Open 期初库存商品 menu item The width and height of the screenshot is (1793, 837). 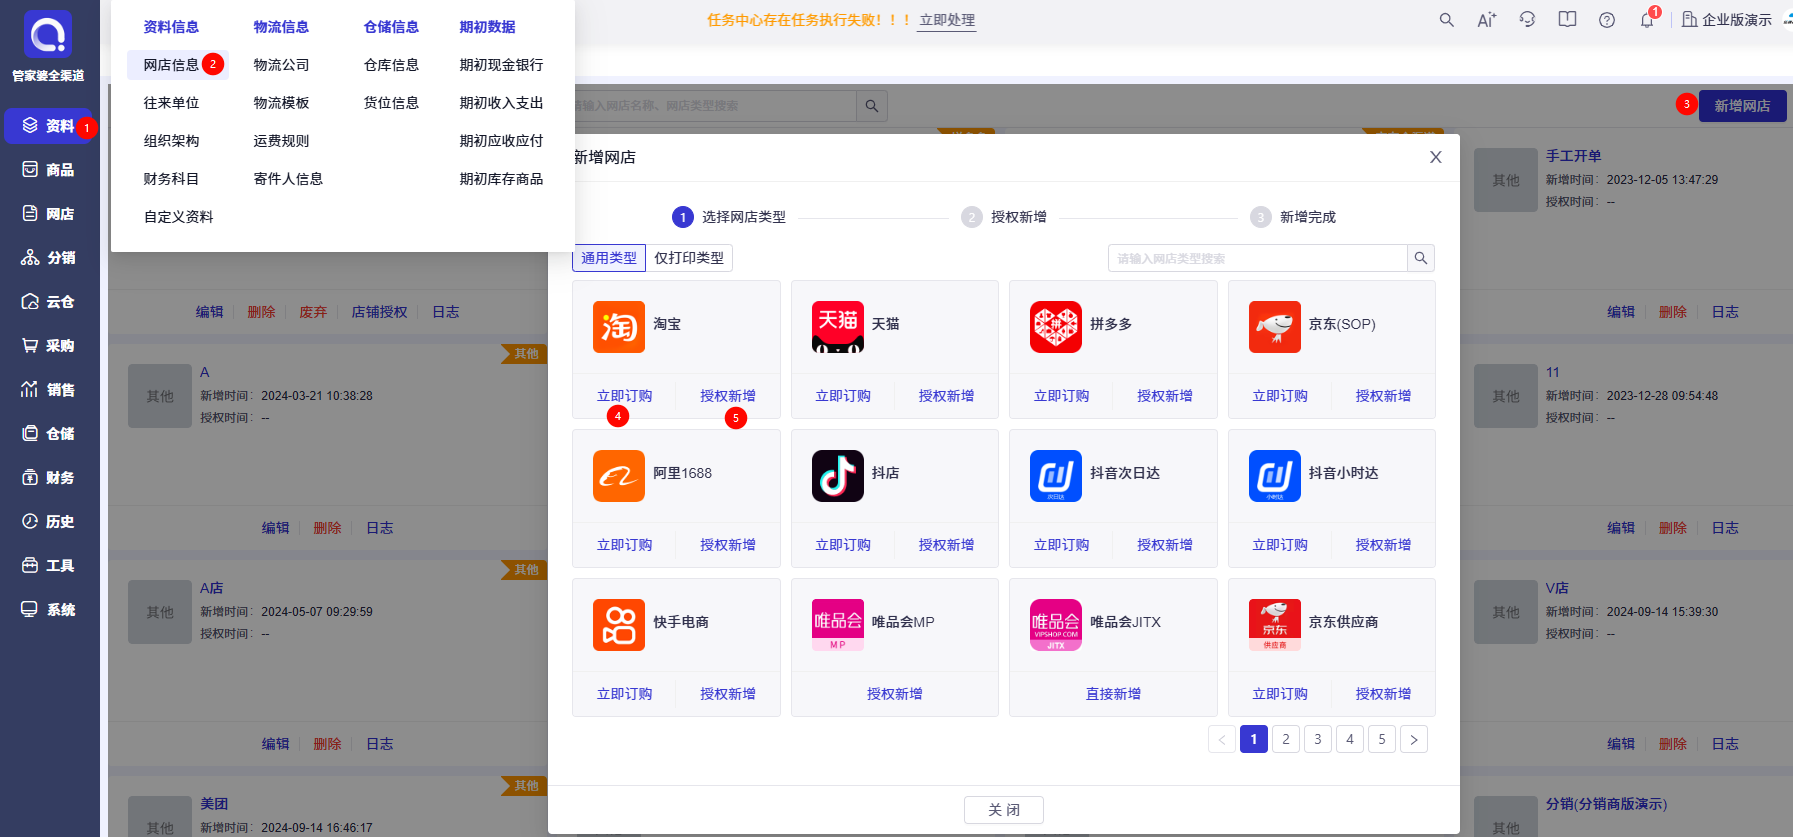pos(501,179)
